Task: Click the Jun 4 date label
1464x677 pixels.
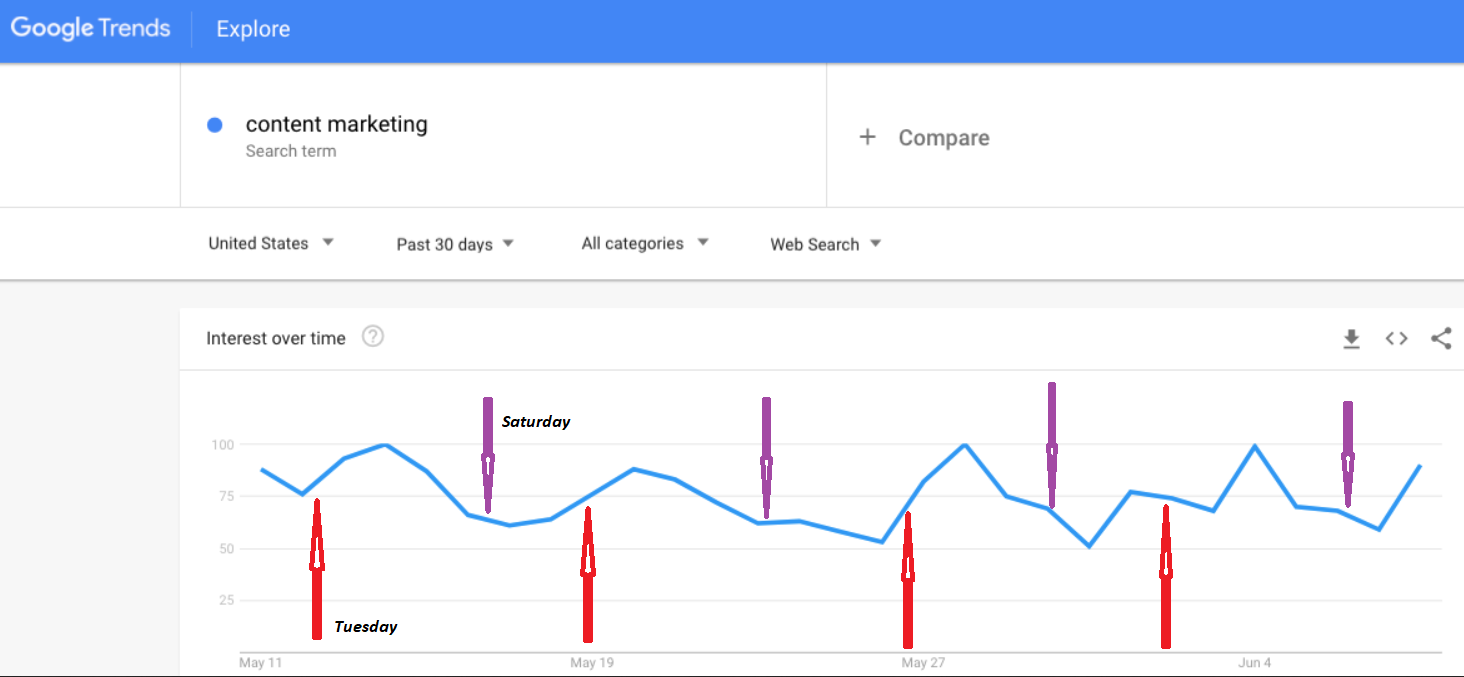Action: point(1254,663)
